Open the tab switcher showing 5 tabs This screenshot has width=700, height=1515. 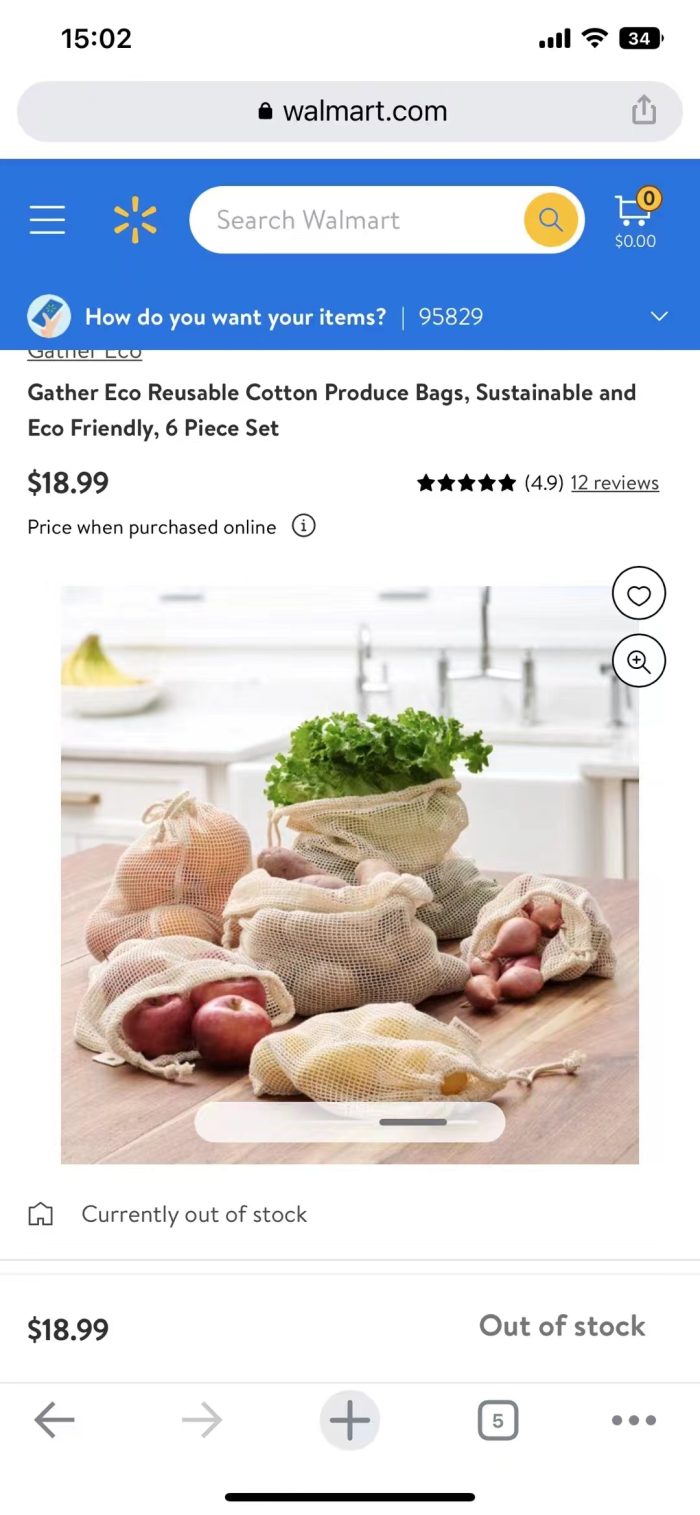click(x=497, y=1420)
